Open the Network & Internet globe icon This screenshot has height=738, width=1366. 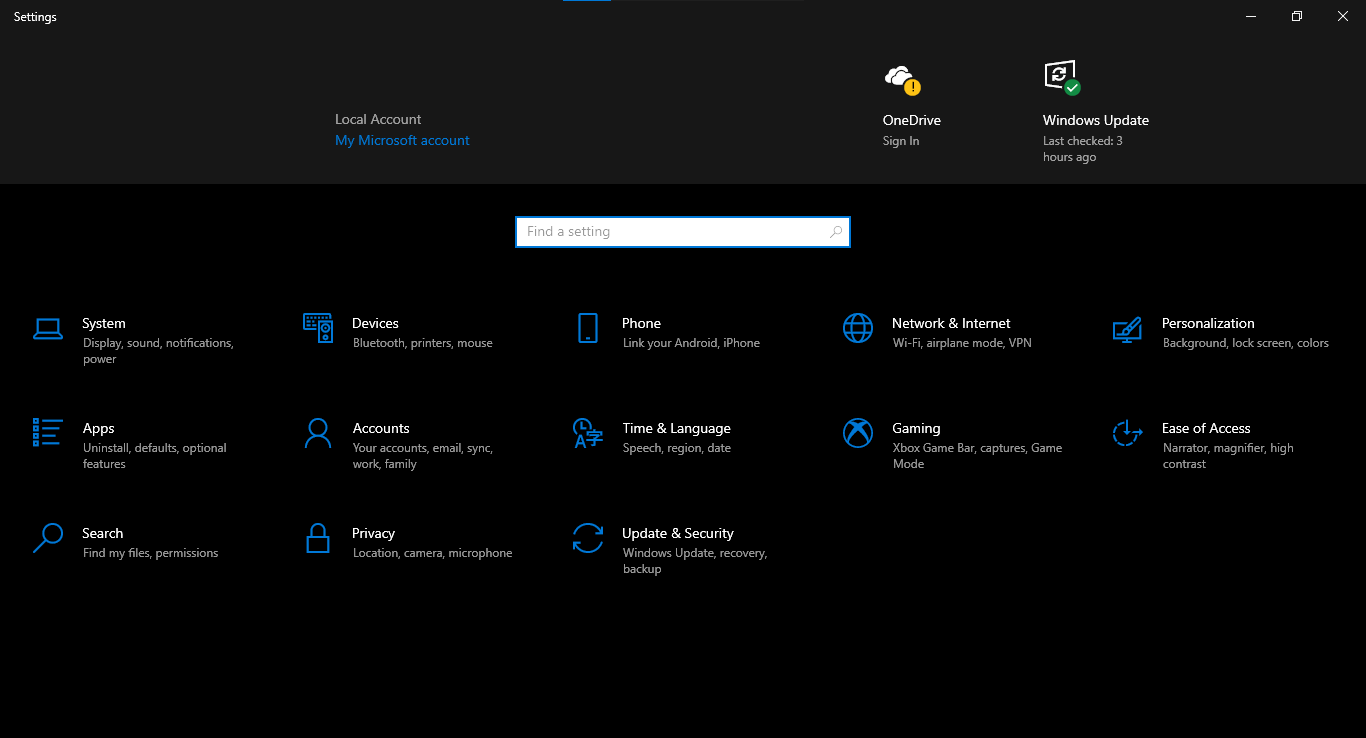(x=858, y=328)
